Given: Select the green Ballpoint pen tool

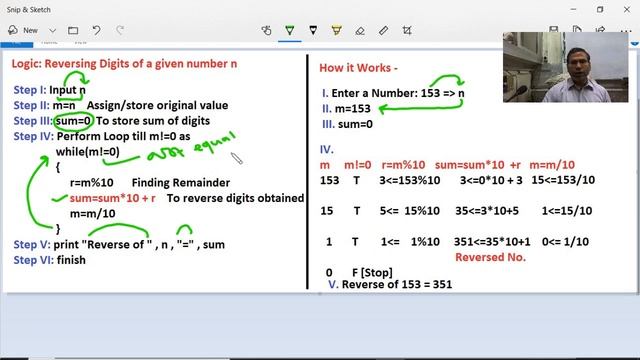Looking at the screenshot, I should tap(290, 30).
